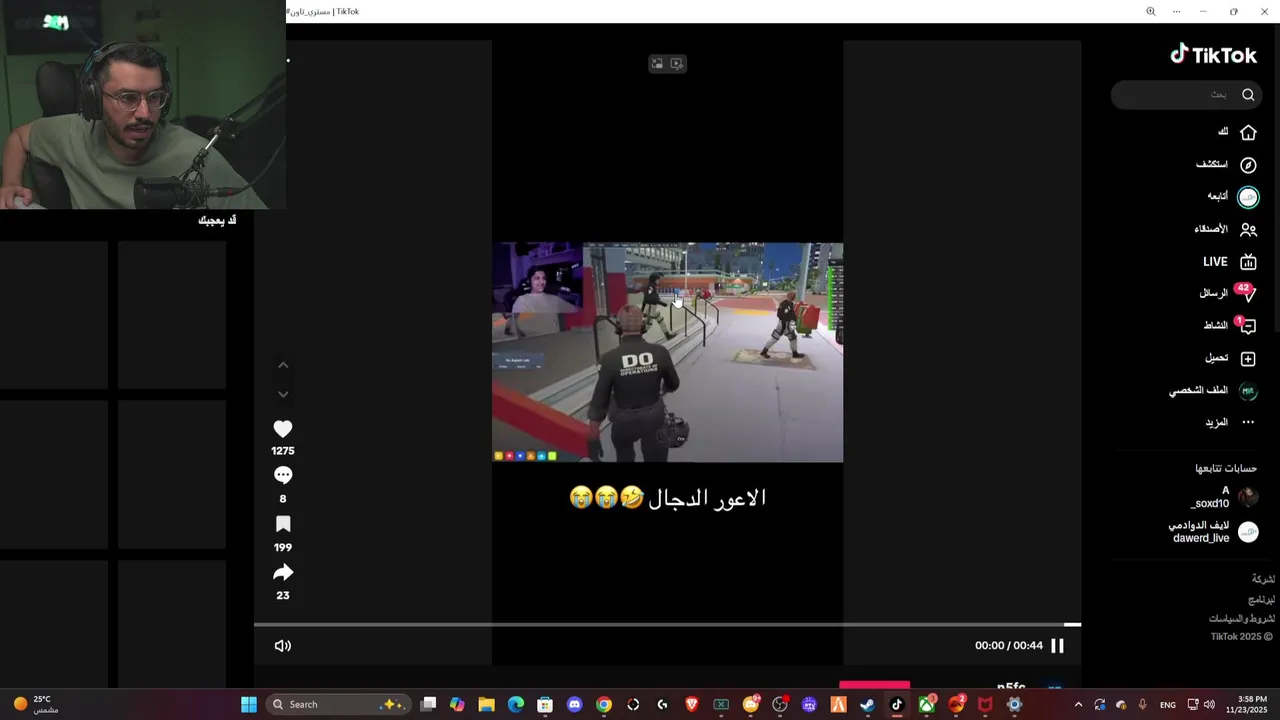The height and width of the screenshot is (720, 1280).
Task: Open the LIVE section icon
Action: point(1248,262)
